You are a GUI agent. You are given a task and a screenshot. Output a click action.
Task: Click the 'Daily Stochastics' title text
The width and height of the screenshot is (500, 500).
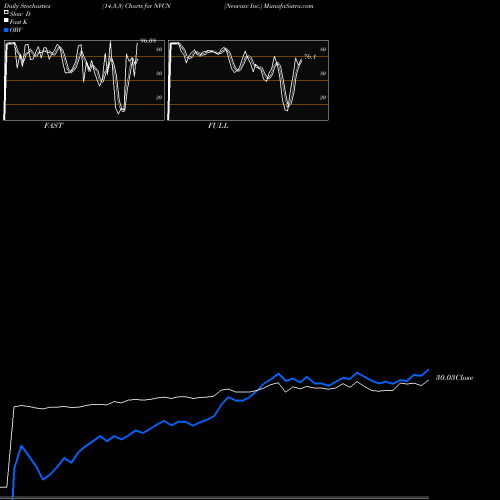pyautogui.click(x=27, y=6)
